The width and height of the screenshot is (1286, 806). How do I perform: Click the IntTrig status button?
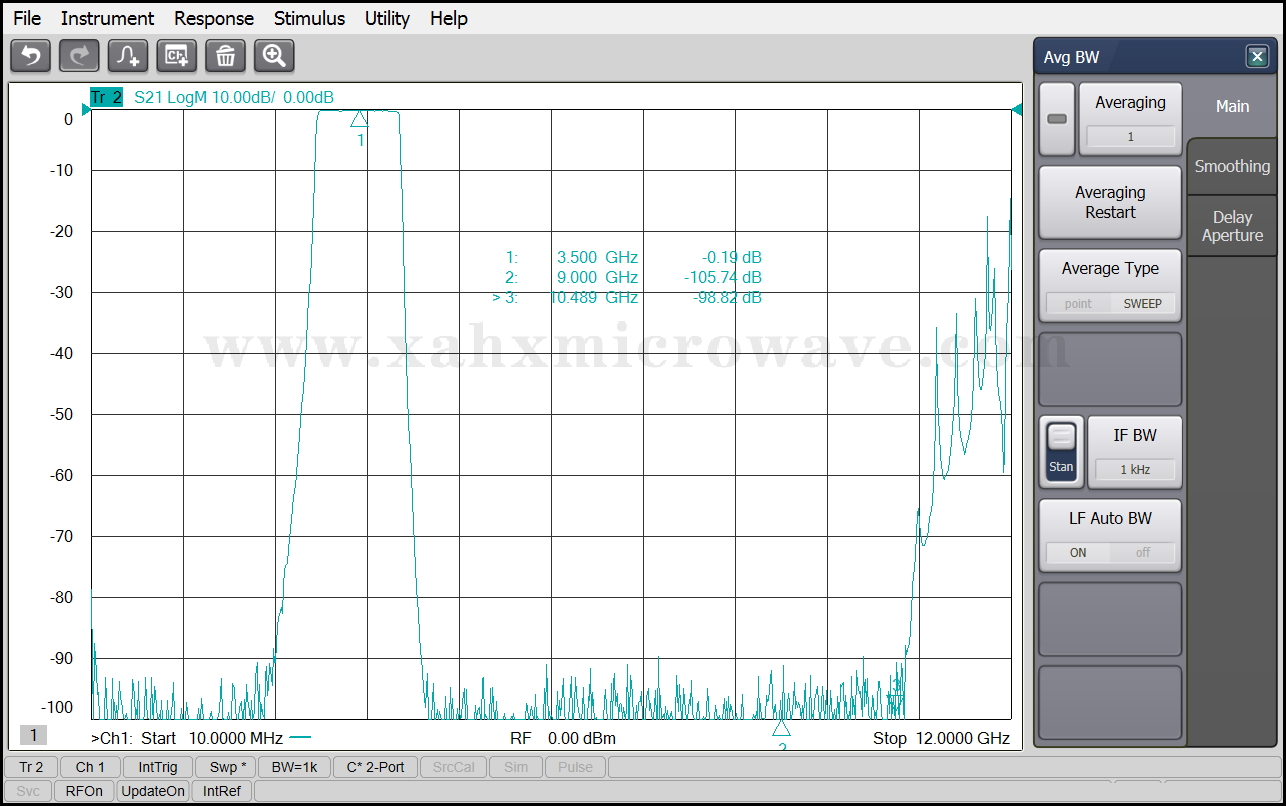pyautogui.click(x=158, y=767)
